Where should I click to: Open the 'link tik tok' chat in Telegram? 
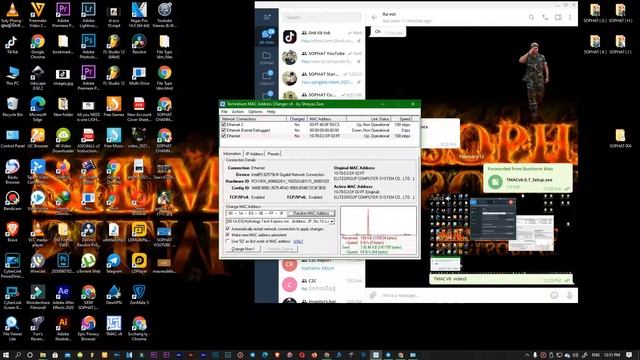[x=322, y=37]
